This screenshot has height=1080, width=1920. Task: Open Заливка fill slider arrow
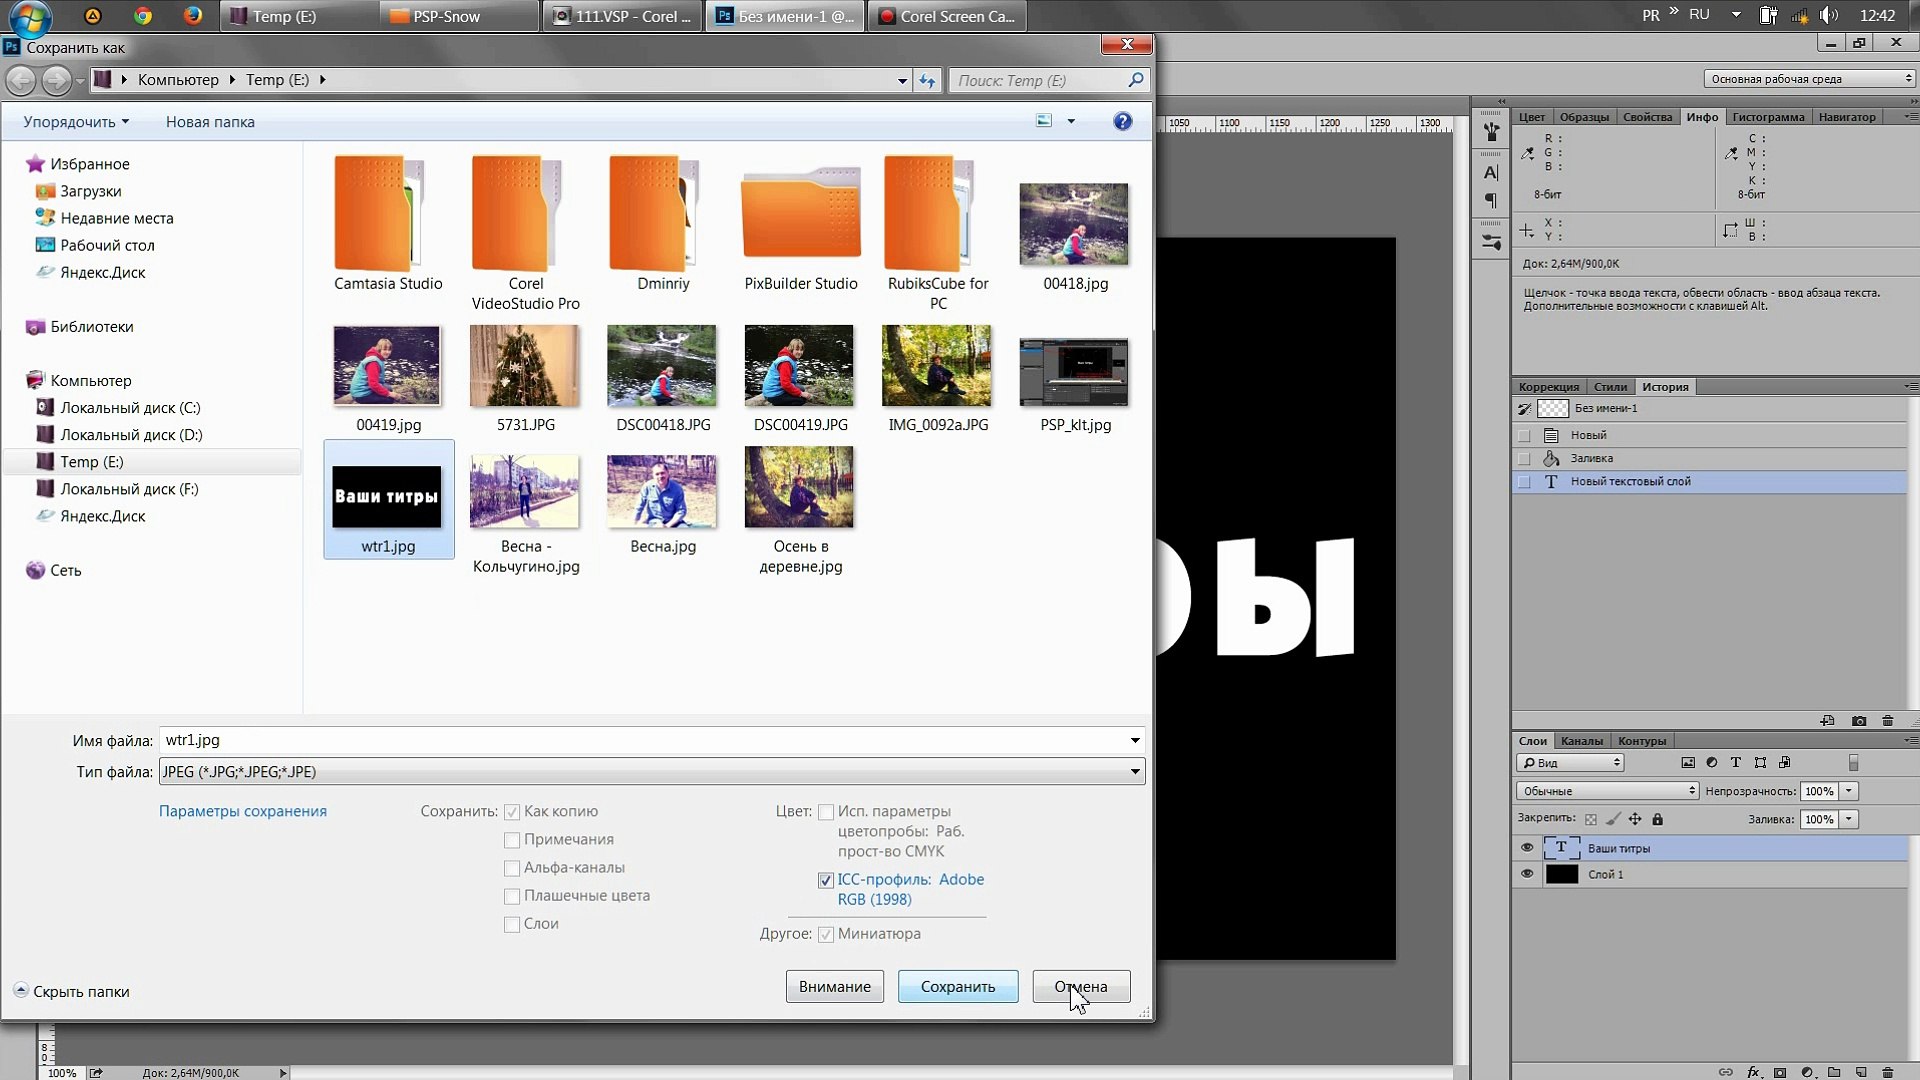click(x=1849, y=819)
